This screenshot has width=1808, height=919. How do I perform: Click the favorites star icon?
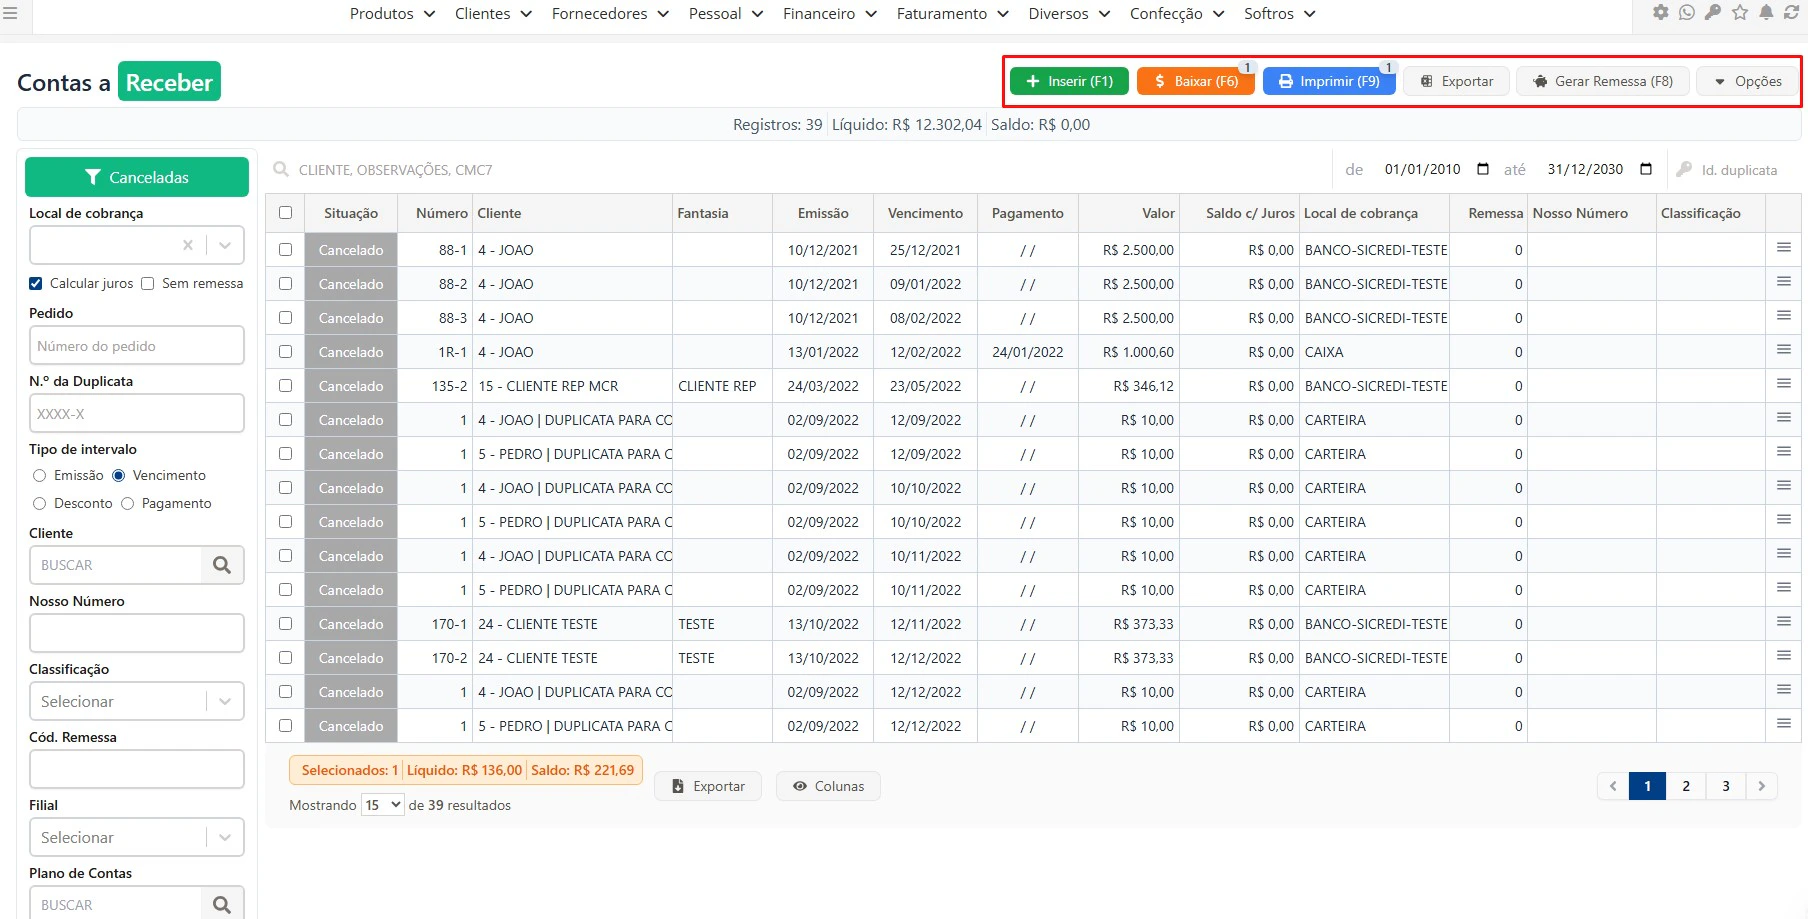(1740, 13)
